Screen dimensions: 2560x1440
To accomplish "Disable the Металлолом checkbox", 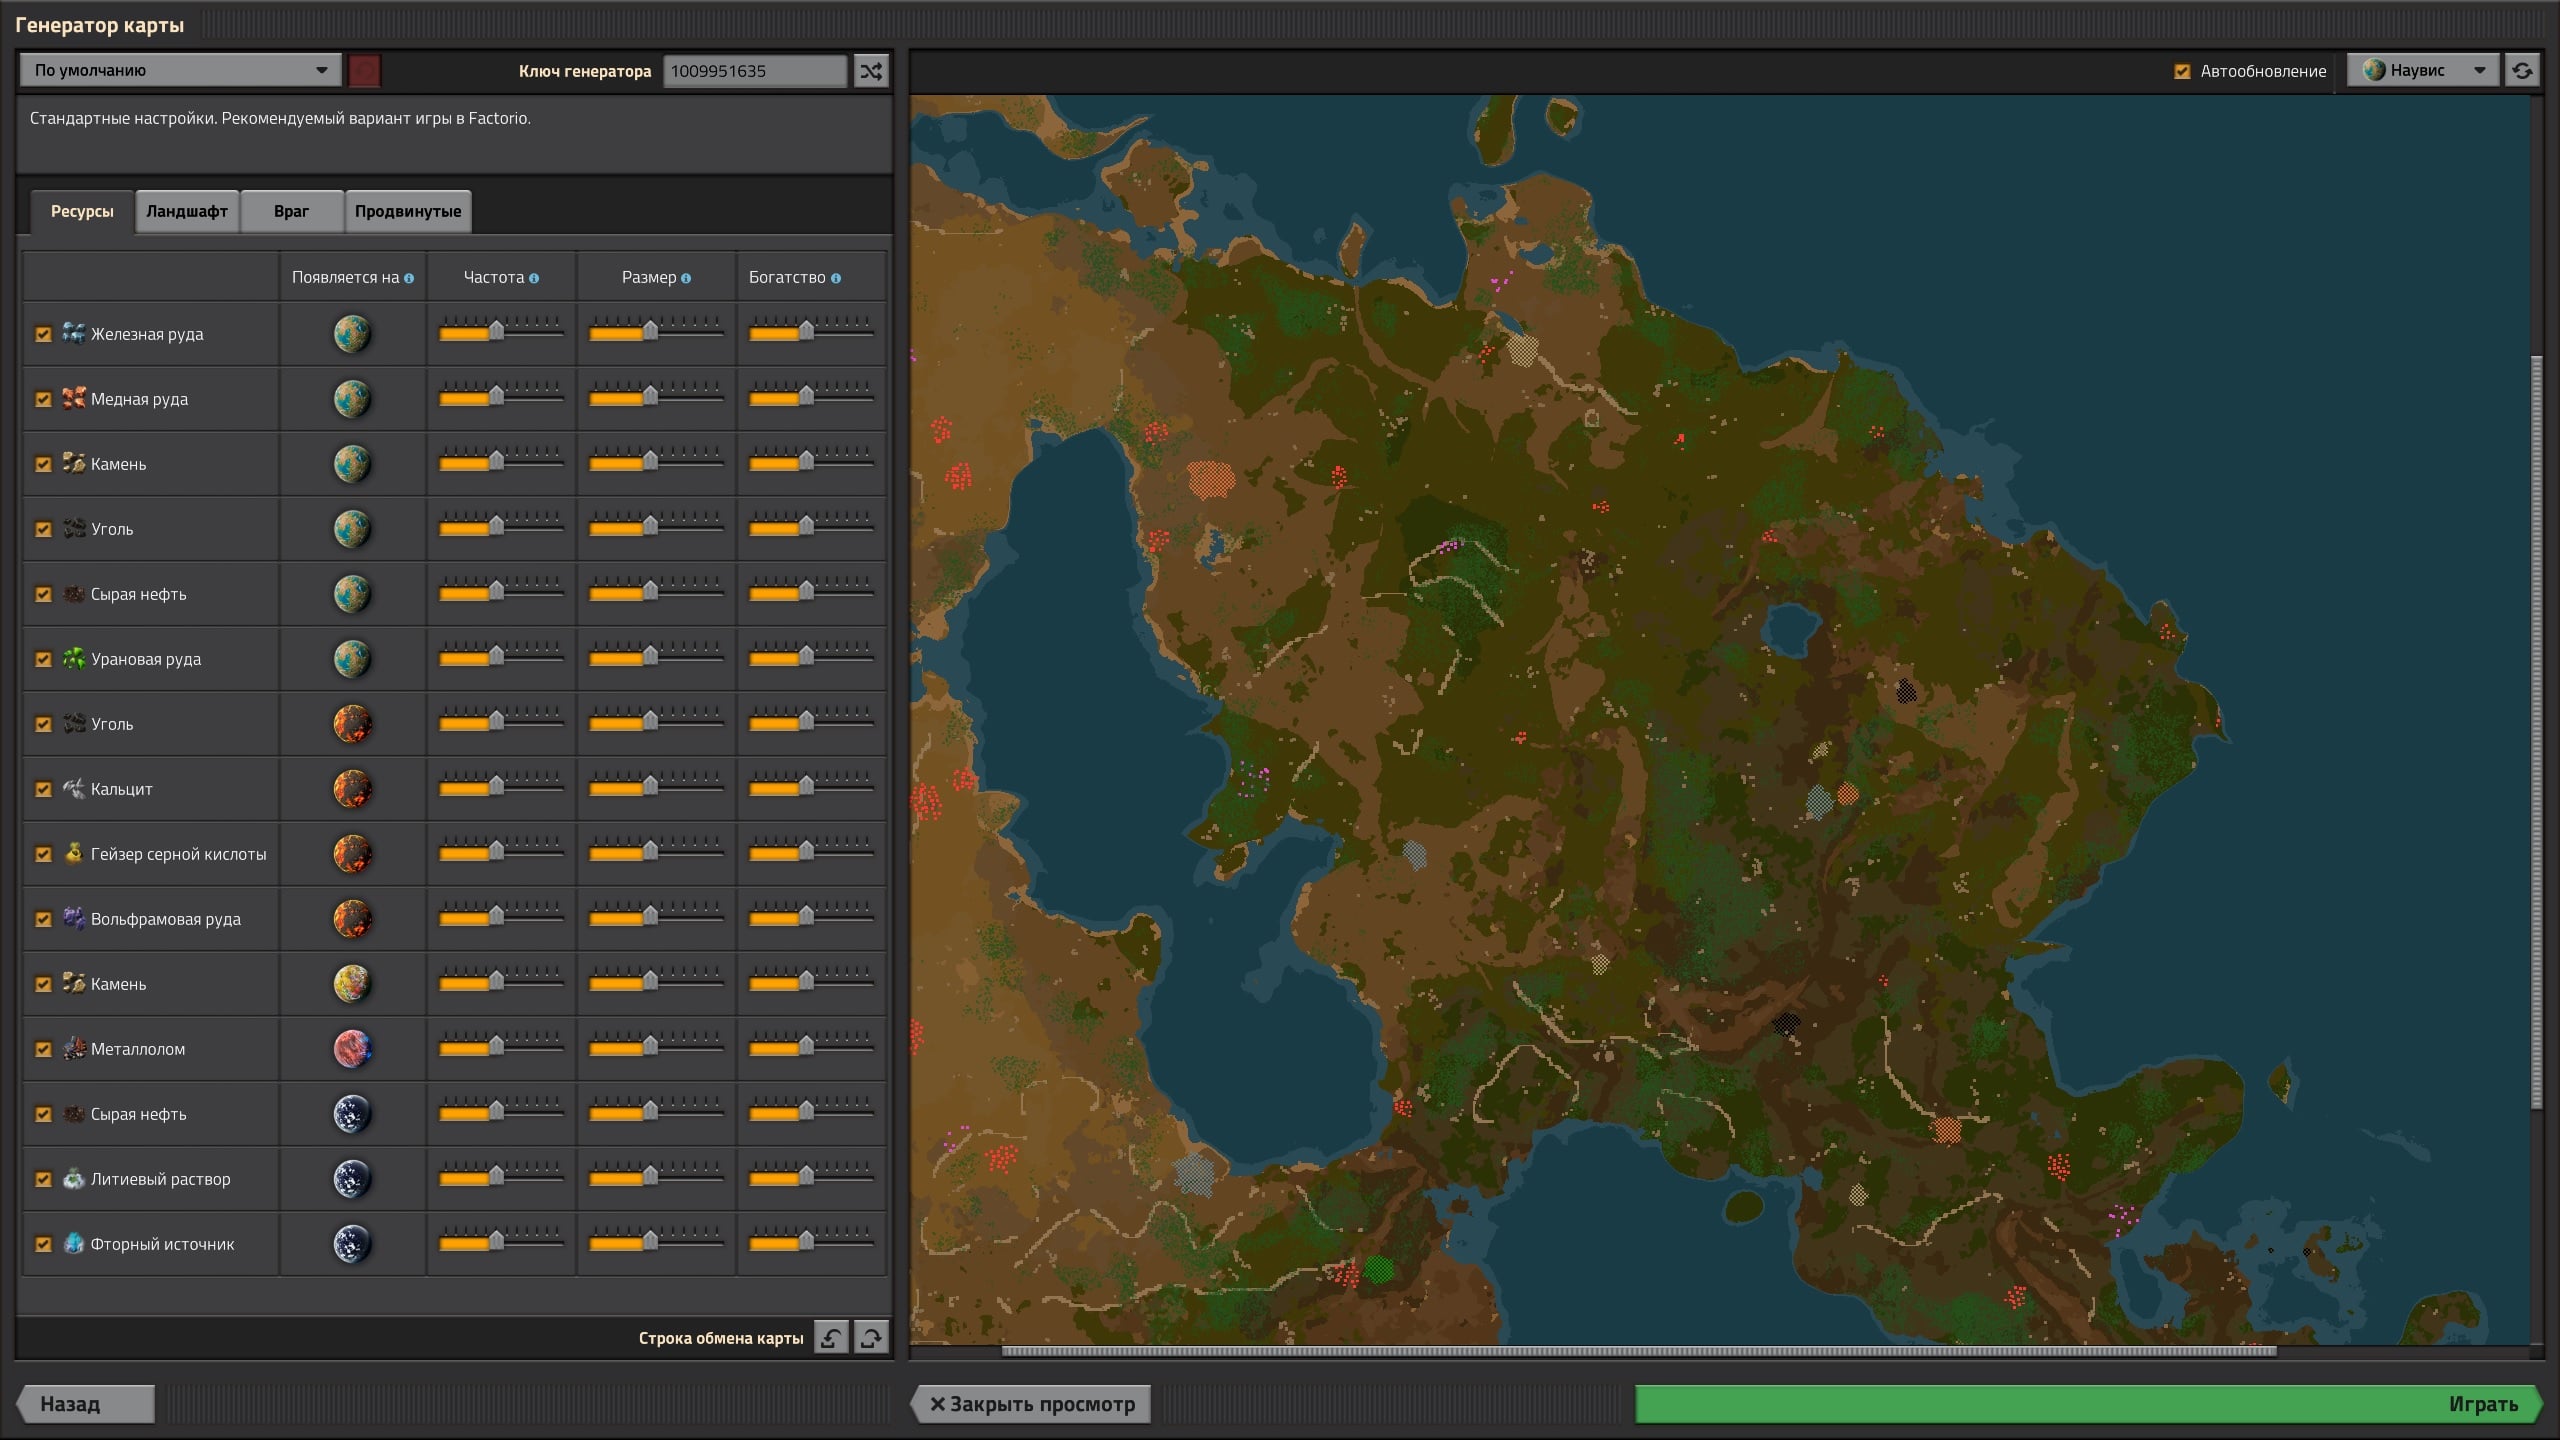I will (43, 1049).
